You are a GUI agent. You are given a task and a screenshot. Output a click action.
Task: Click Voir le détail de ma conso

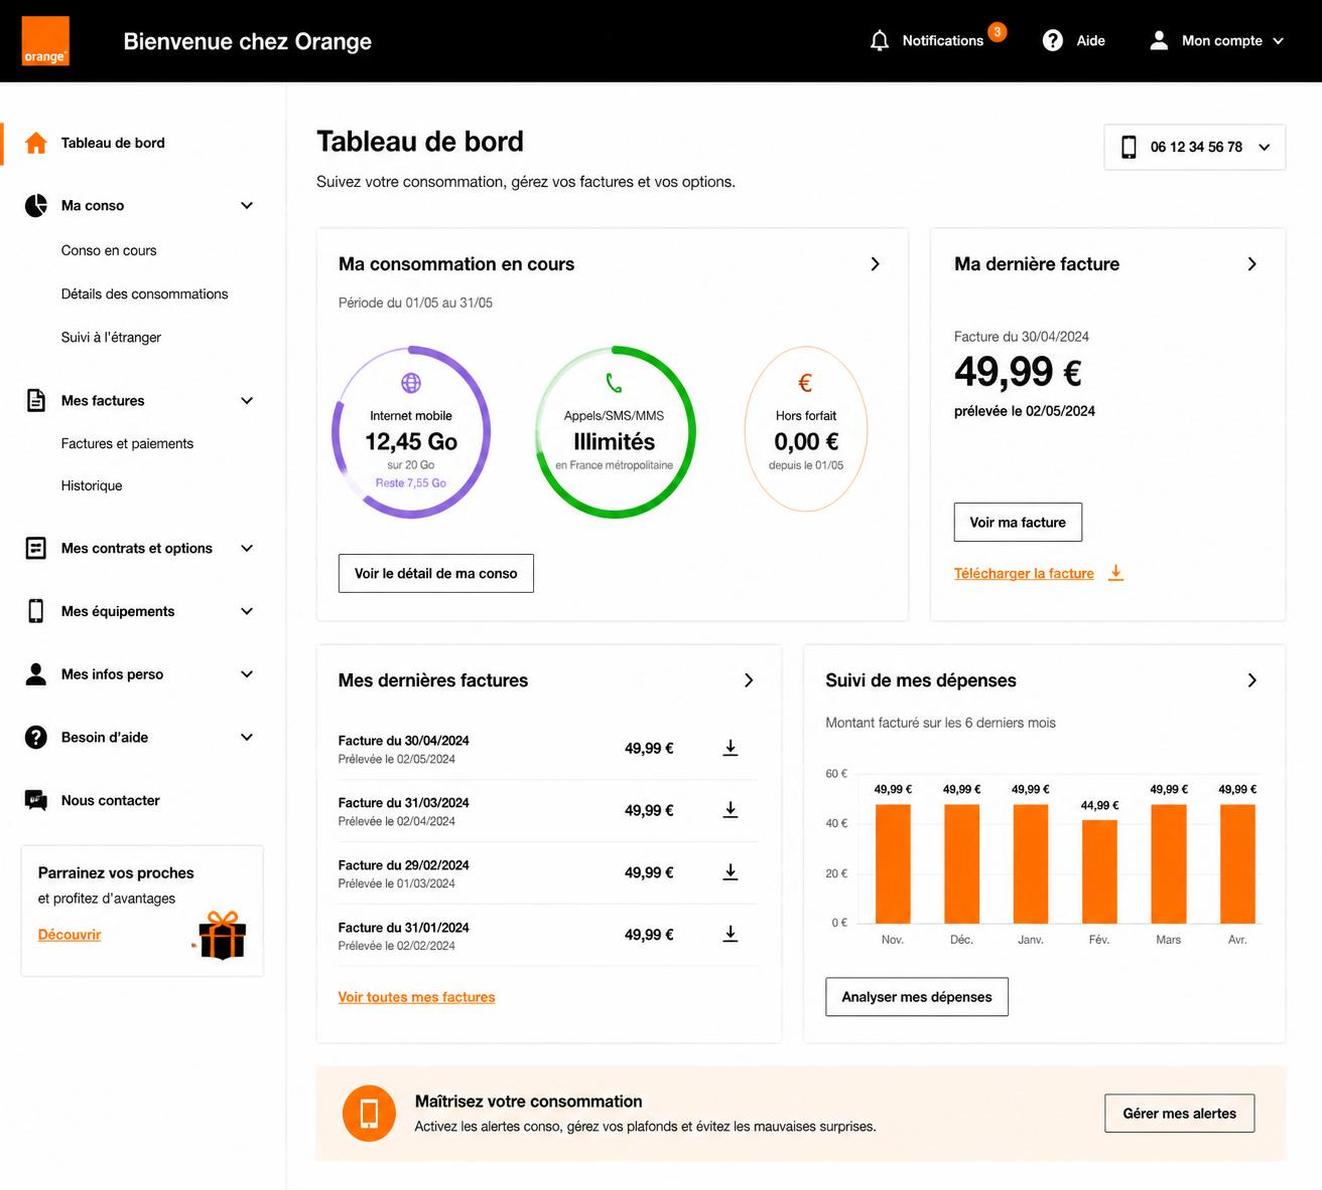[x=436, y=573]
